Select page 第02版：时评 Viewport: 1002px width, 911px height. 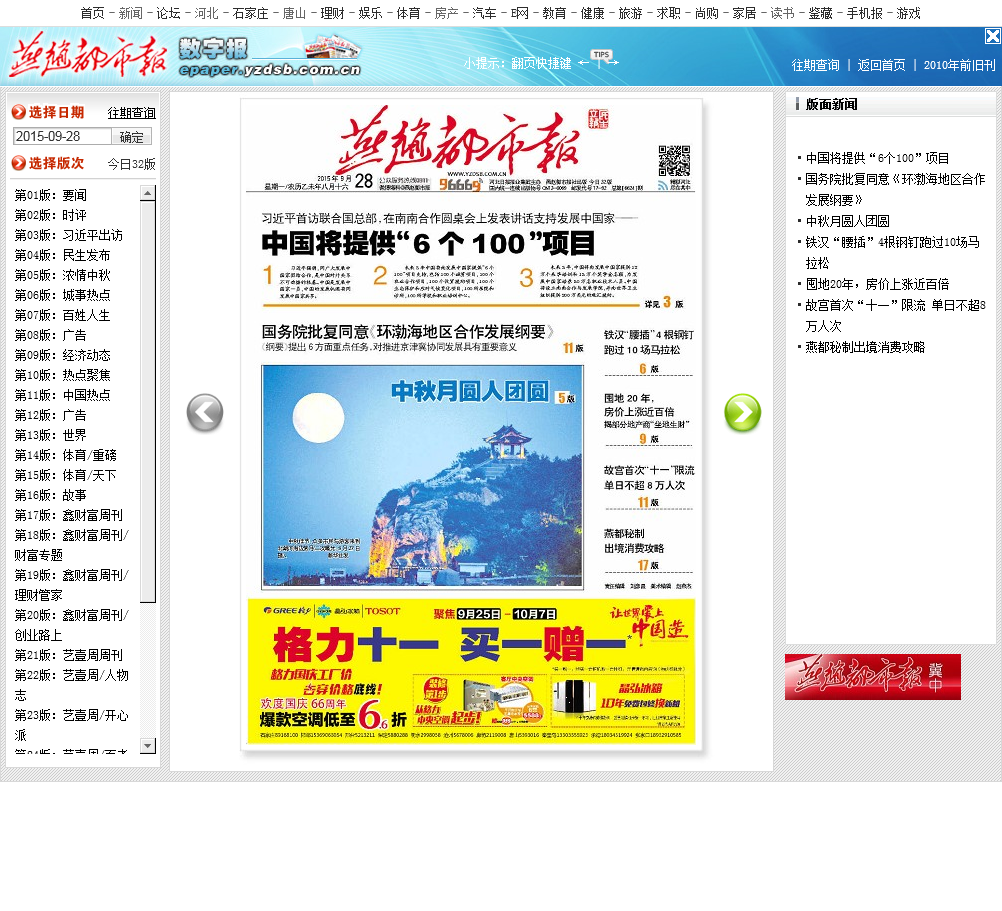click(50, 215)
